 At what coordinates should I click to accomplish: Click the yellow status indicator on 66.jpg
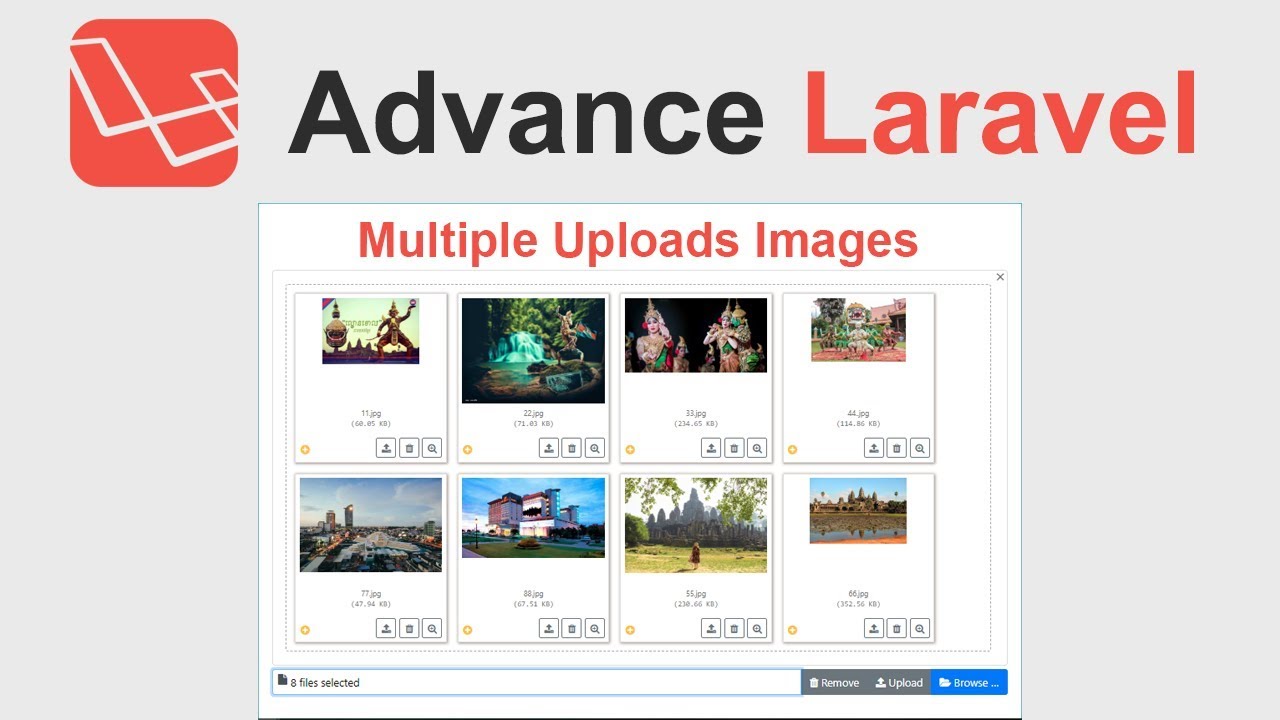[792, 630]
